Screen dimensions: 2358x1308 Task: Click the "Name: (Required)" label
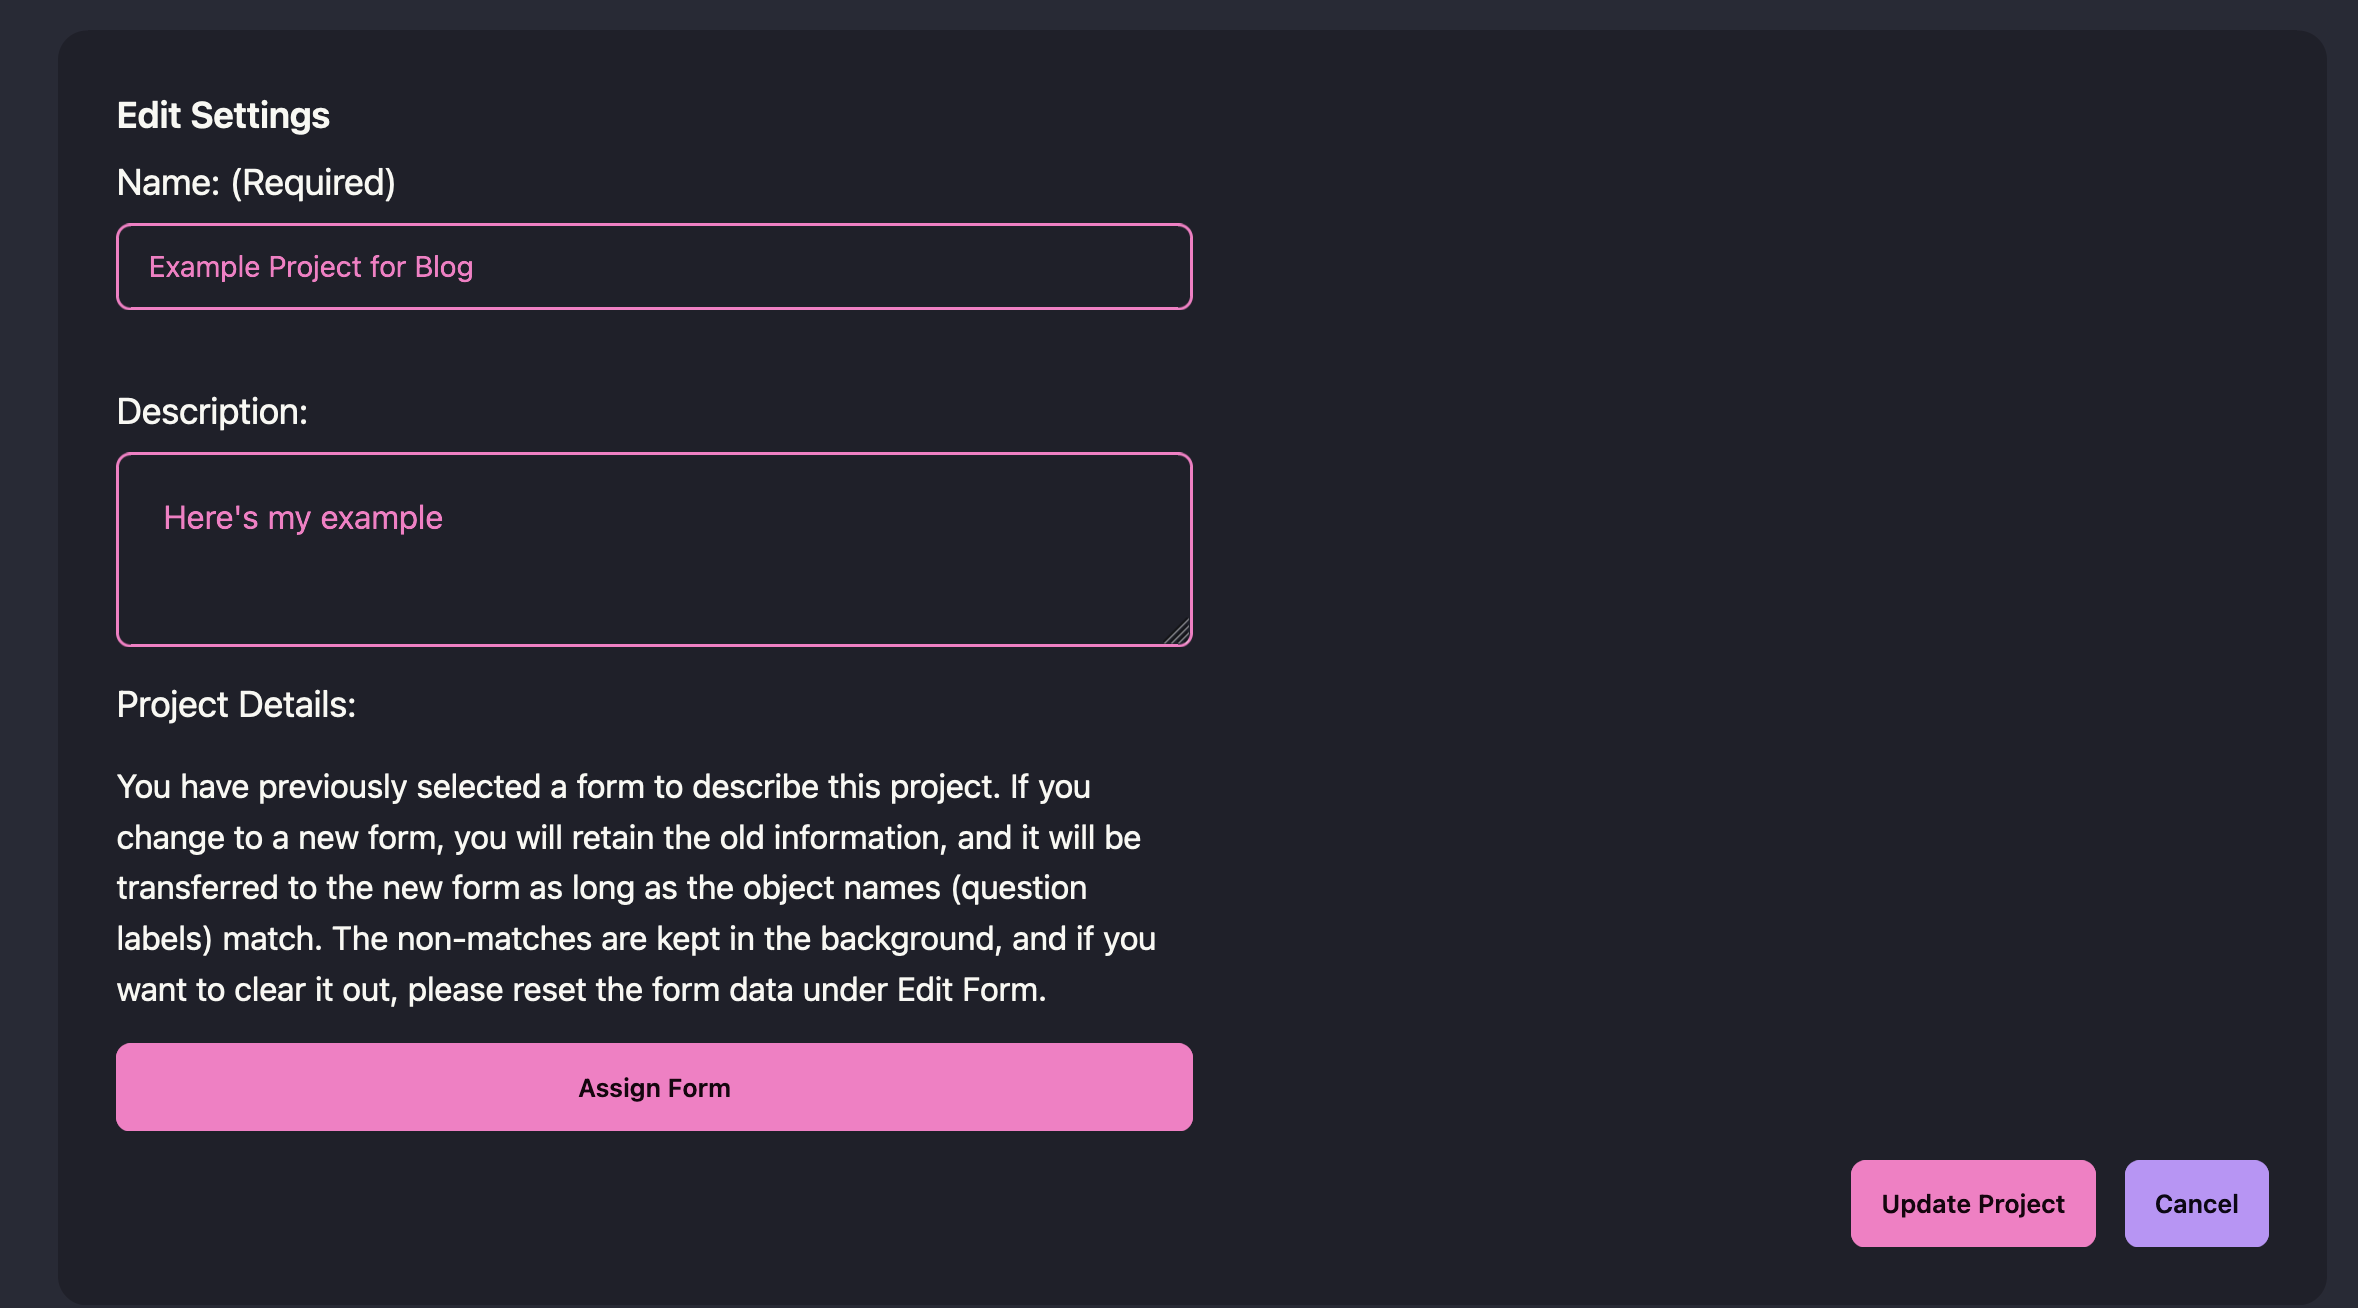coord(256,183)
